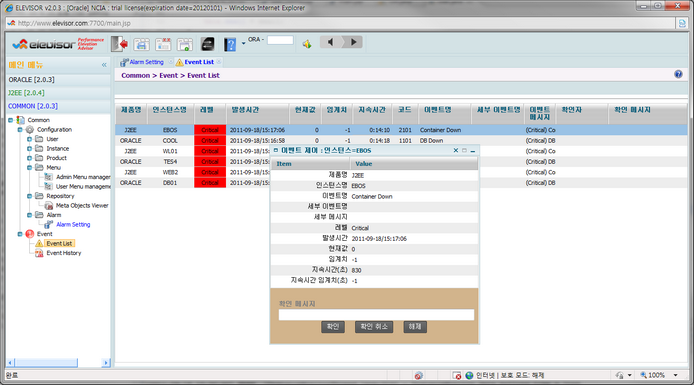Viewport: 694px width, 385px height.
Task: Collapse the Configuration tree node
Action: pos(20,130)
